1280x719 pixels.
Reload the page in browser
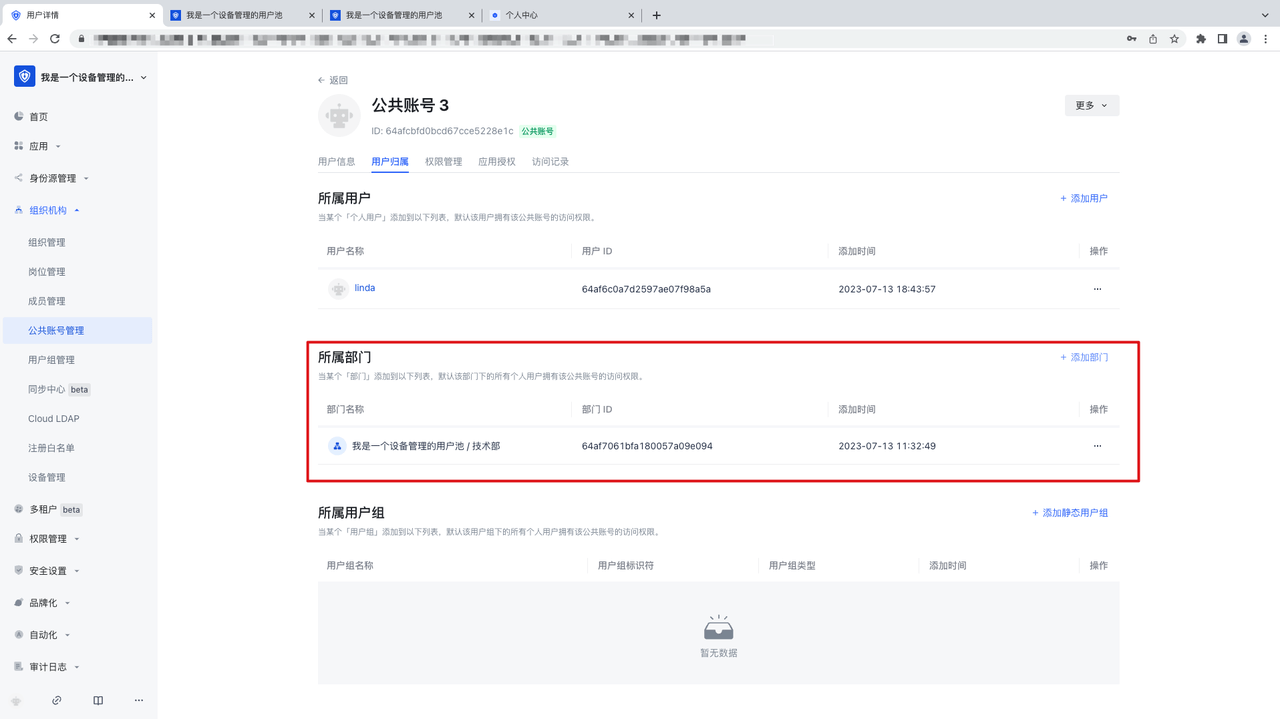tap(55, 39)
